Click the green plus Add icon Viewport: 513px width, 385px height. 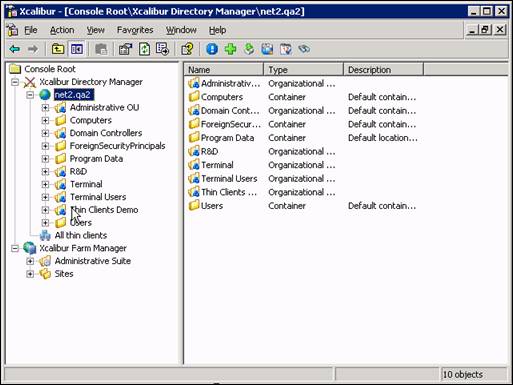coord(230,49)
